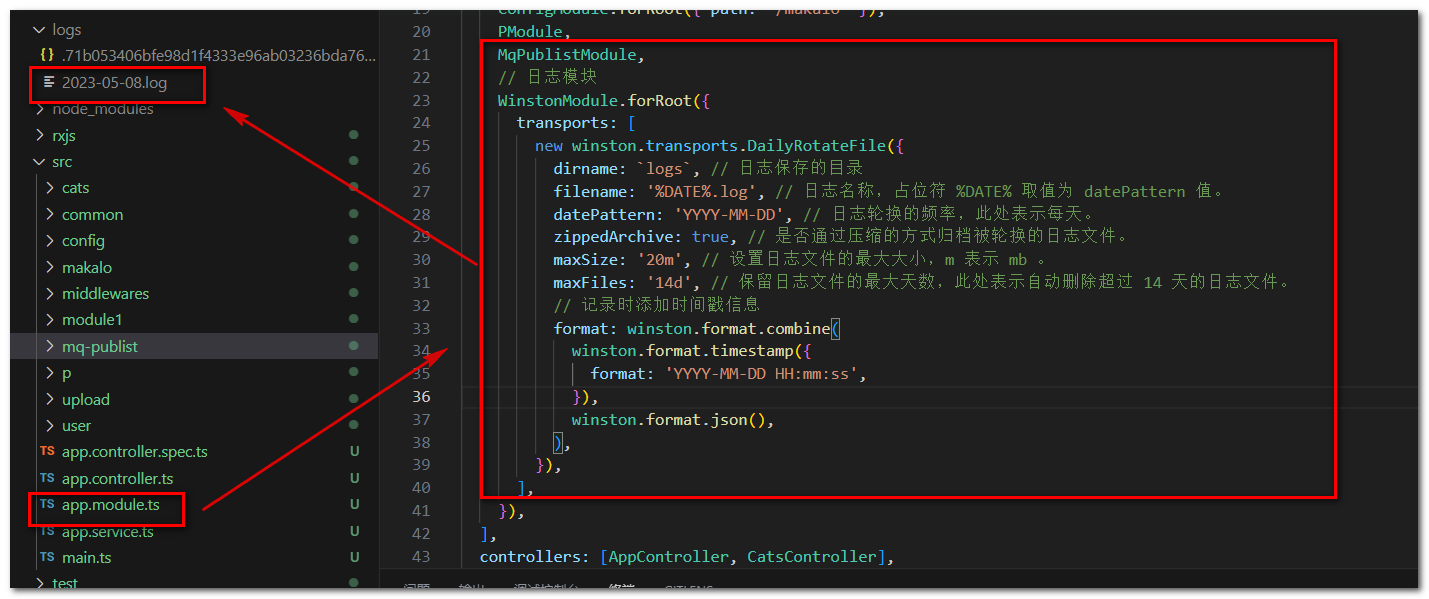Click the U untracked badge on app.service.ts
The image size is (1429, 599).
pos(354,530)
